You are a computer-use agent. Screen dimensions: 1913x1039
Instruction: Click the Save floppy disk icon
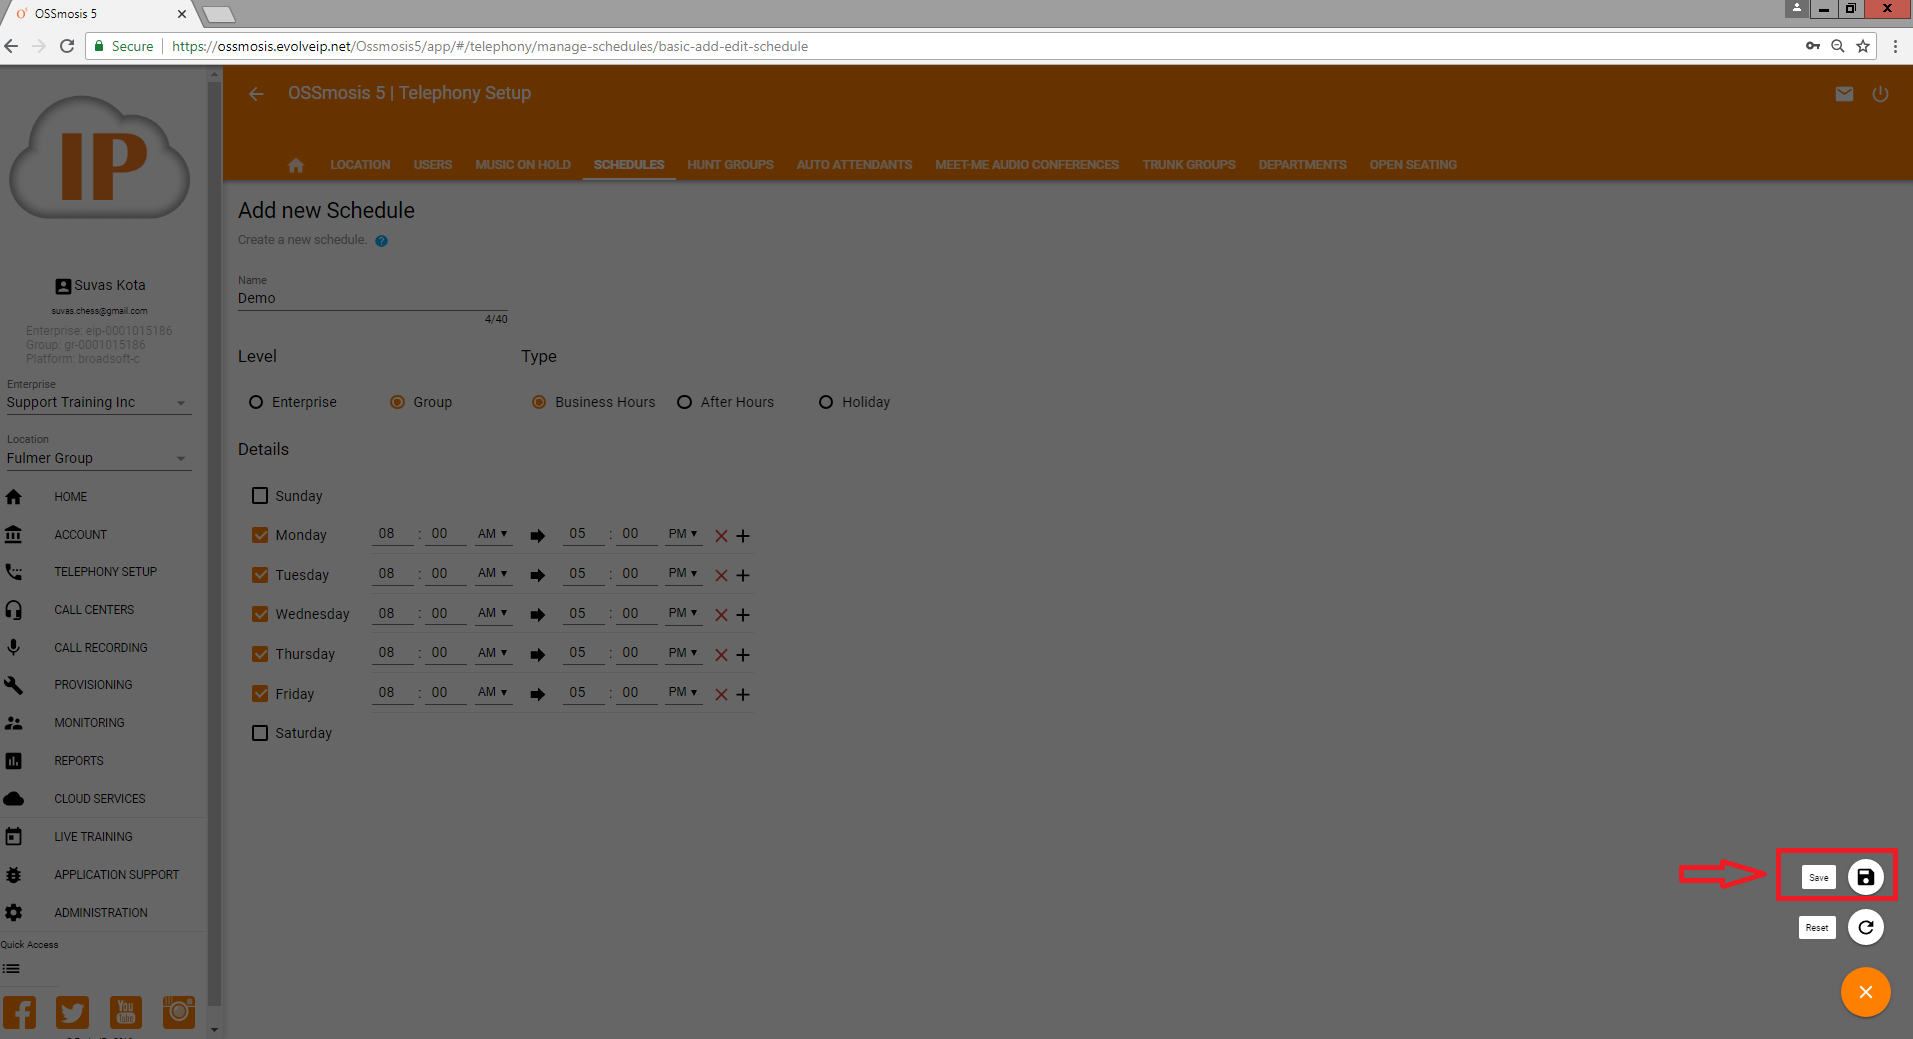click(x=1865, y=877)
